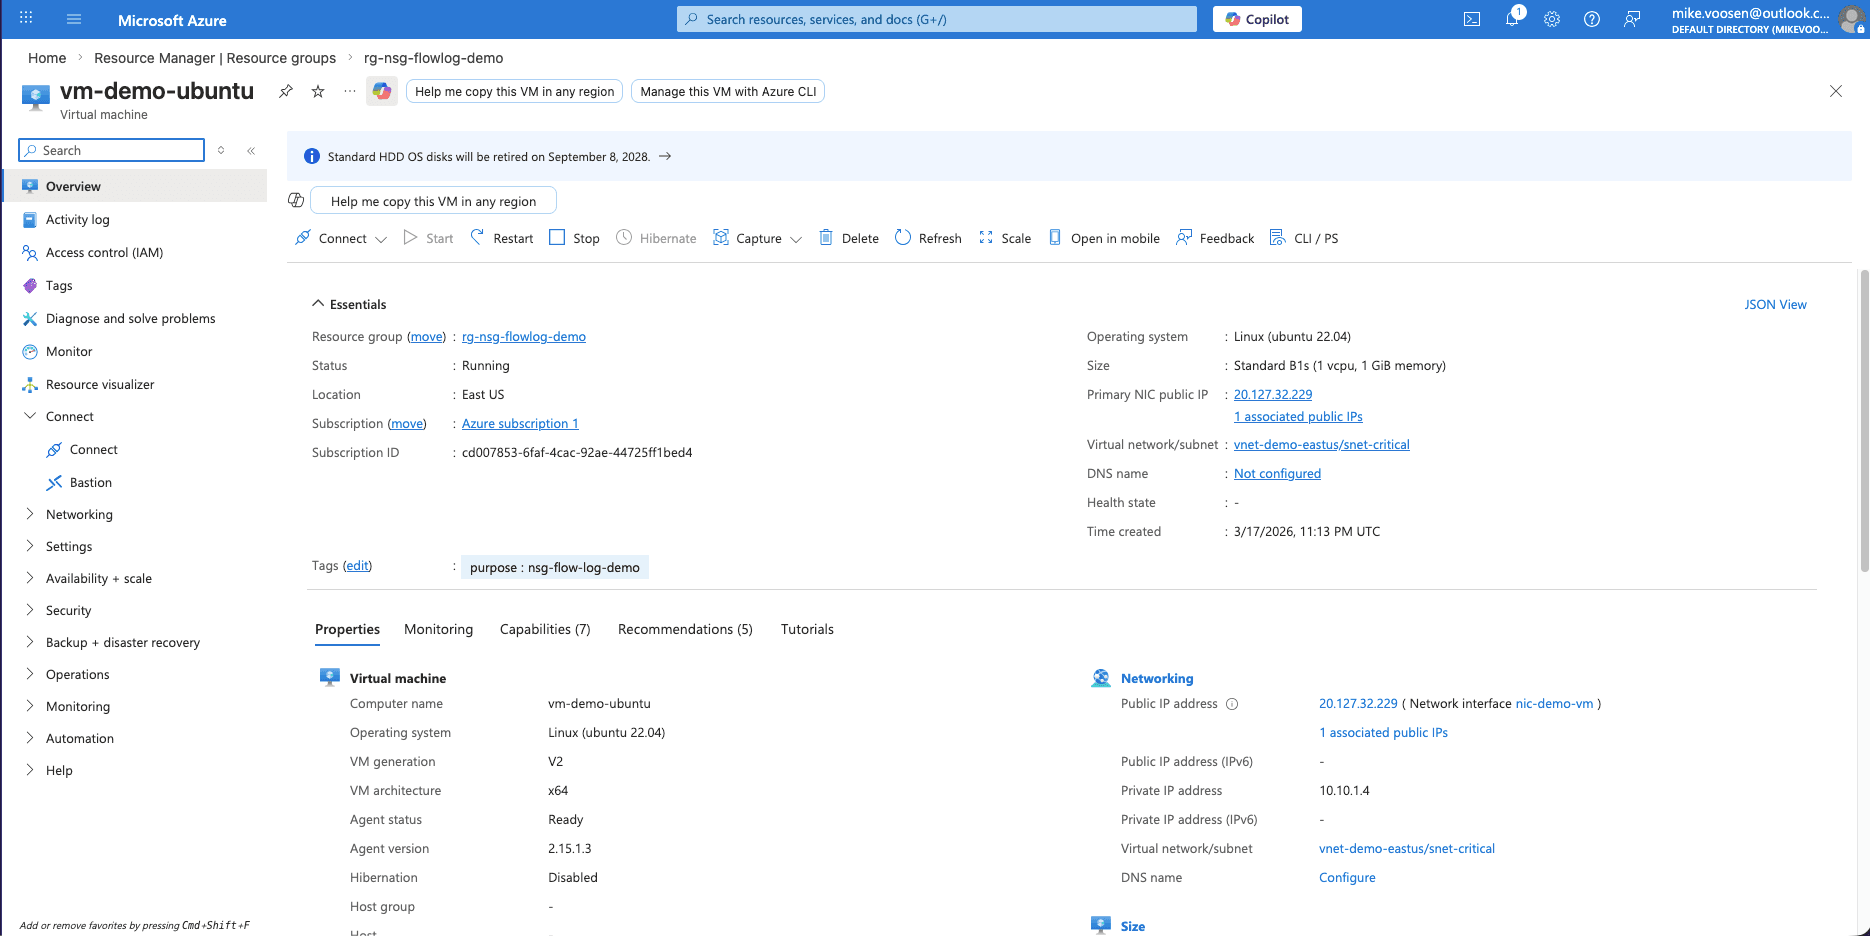Collapse the Essentials section
The height and width of the screenshot is (936, 1870).
coord(318,304)
